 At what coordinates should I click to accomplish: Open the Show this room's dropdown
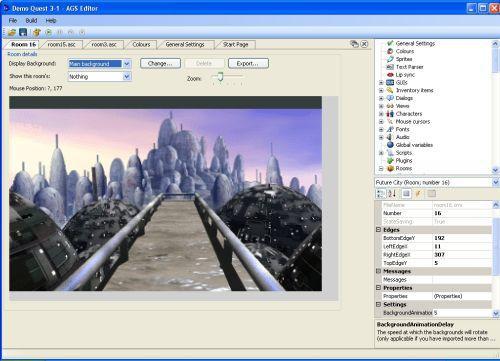pyautogui.click(x=127, y=77)
